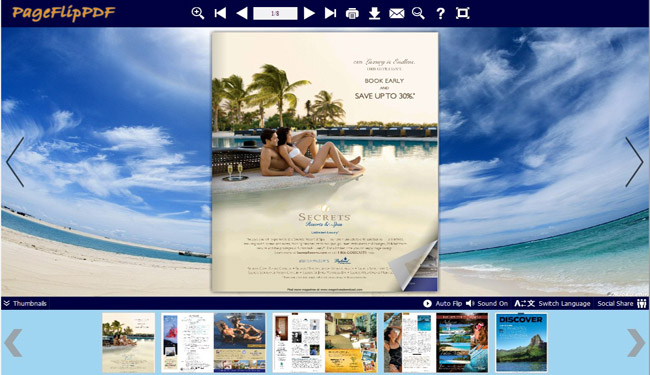Open the thumbnail page with the brown door

[298, 343]
